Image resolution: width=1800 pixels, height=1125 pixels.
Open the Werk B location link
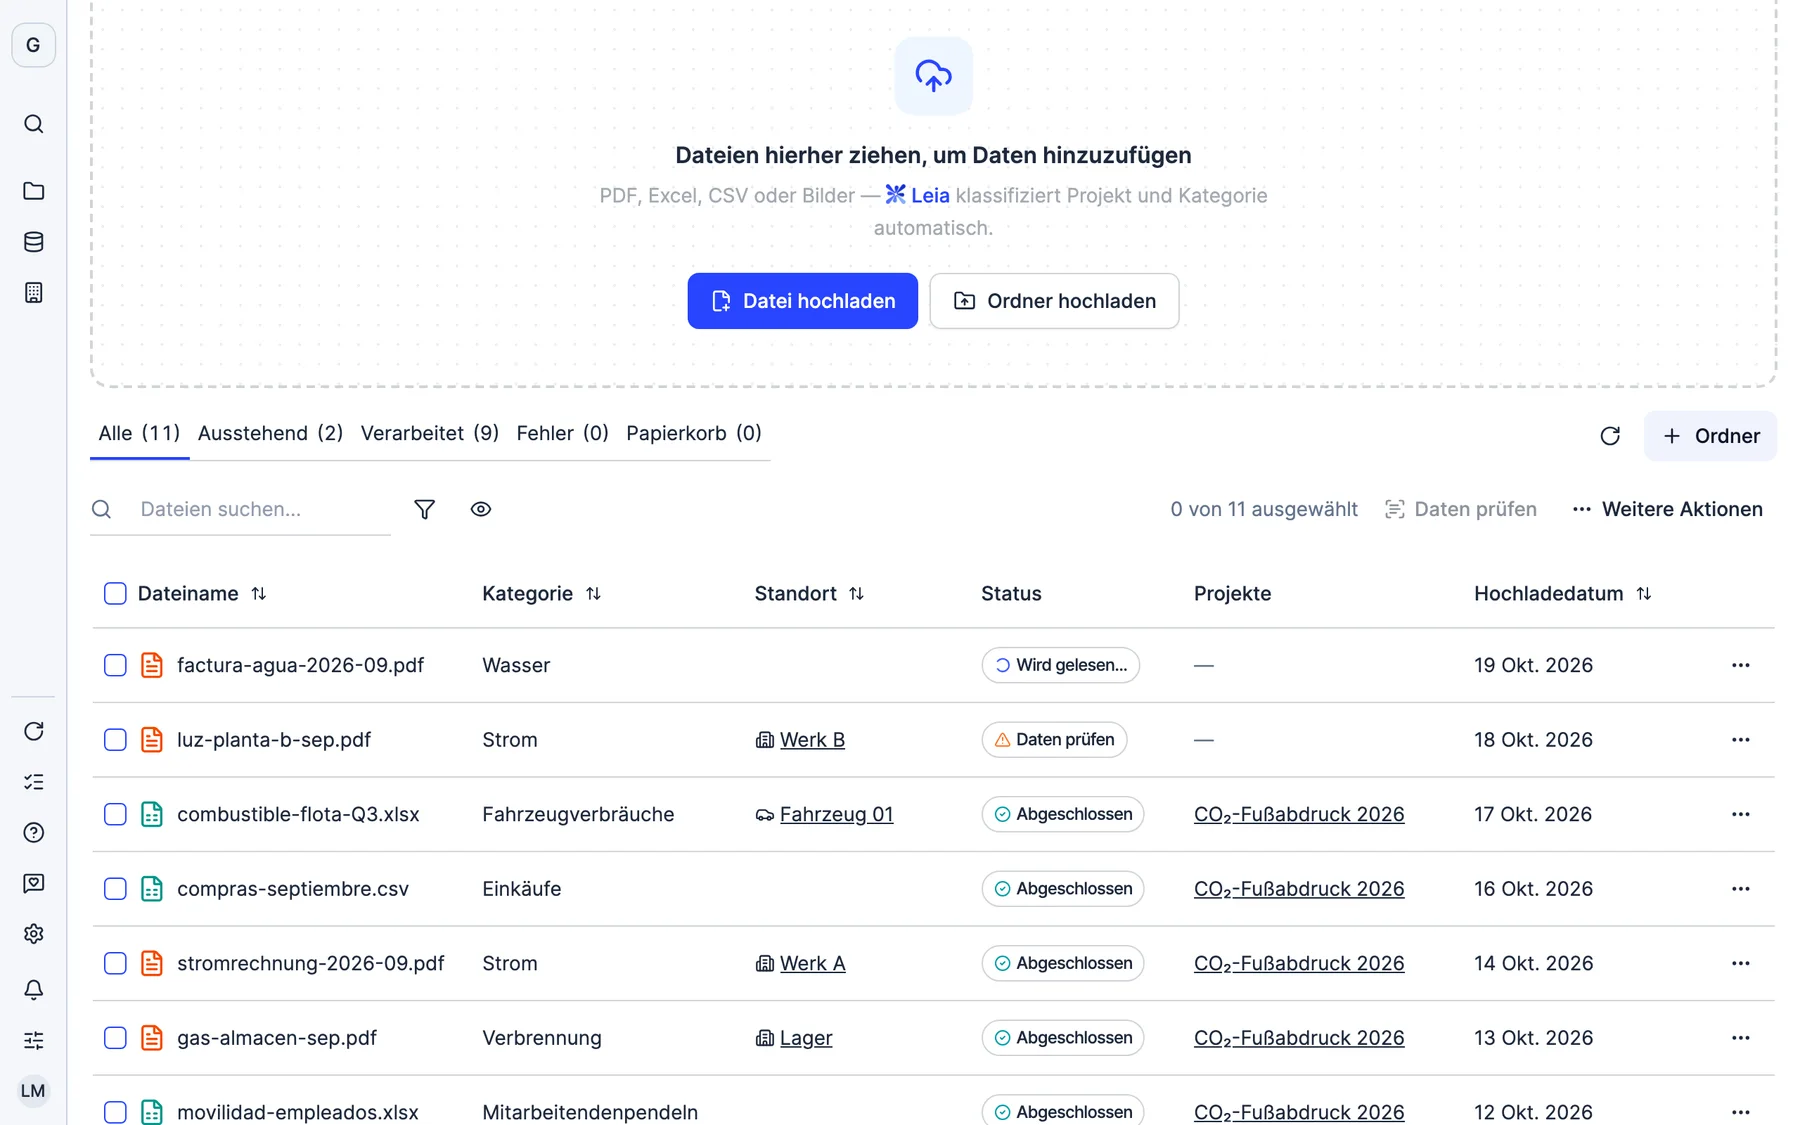[812, 740]
